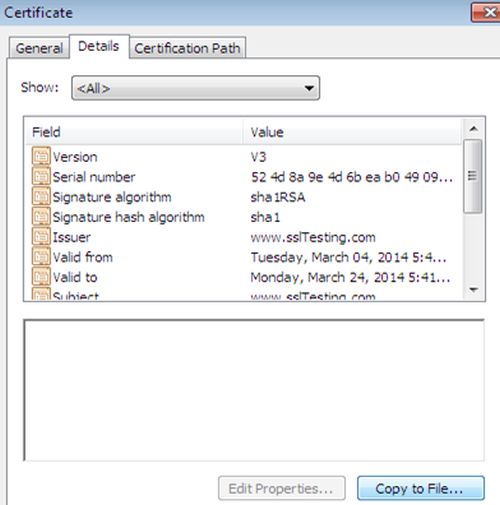500x505 pixels.
Task: Click inside the empty field details box
Action: click(254, 390)
